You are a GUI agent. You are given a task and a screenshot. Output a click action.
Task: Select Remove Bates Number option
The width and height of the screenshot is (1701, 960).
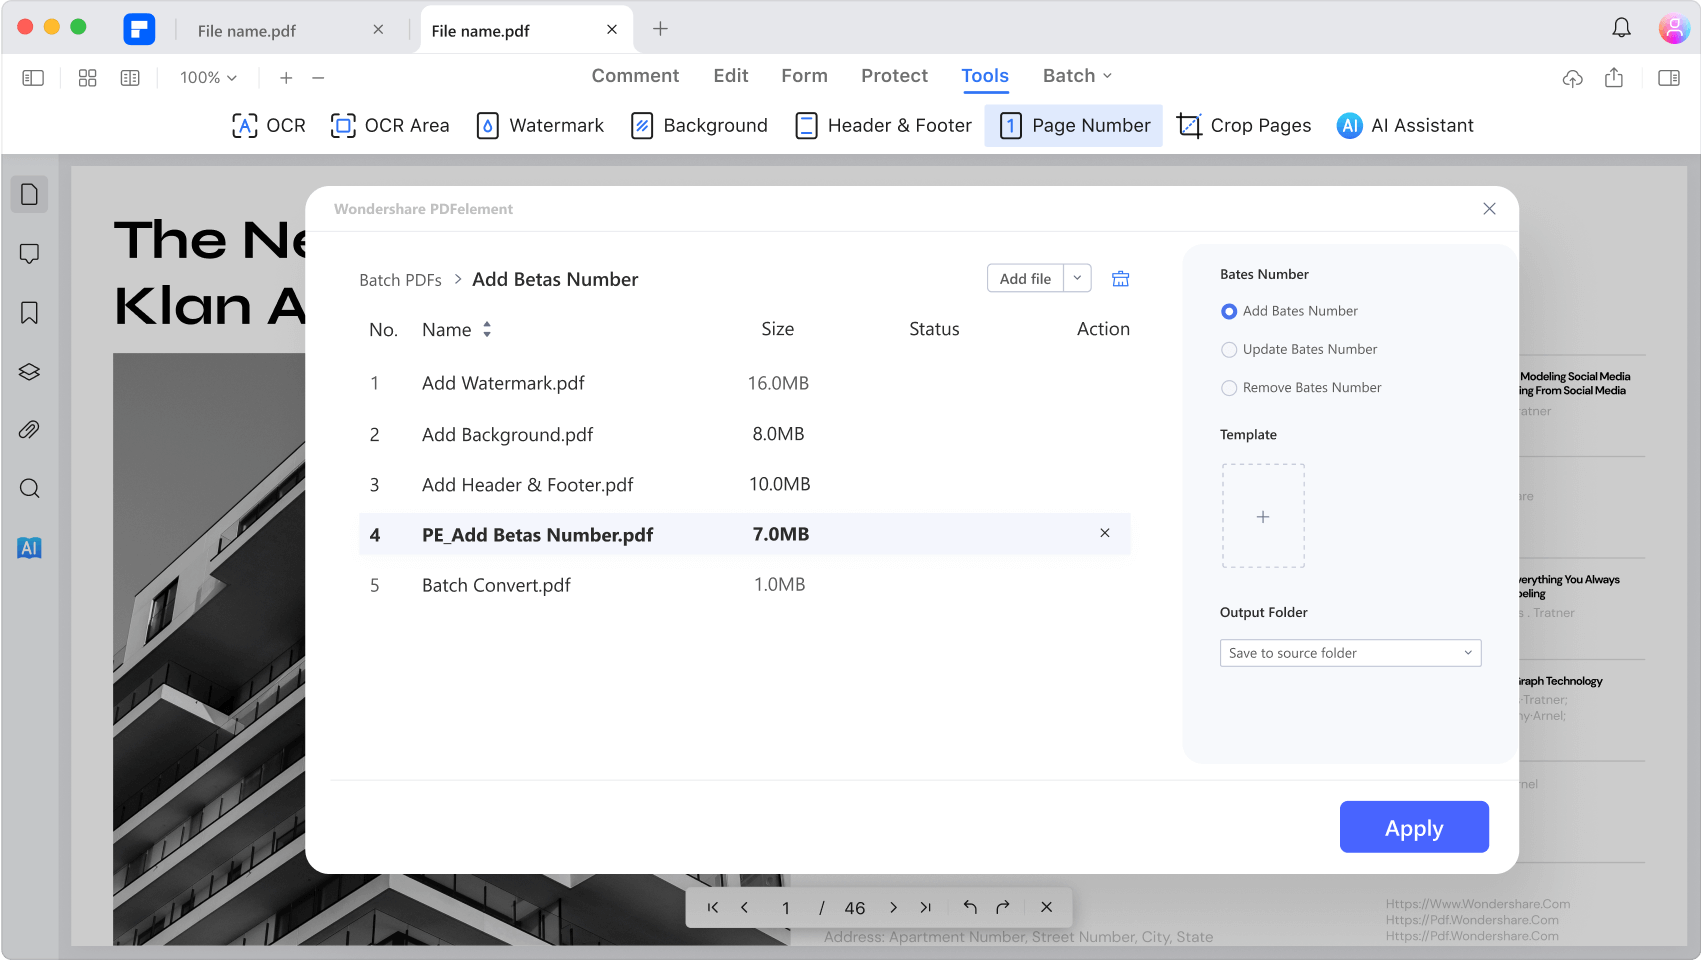pos(1301,388)
